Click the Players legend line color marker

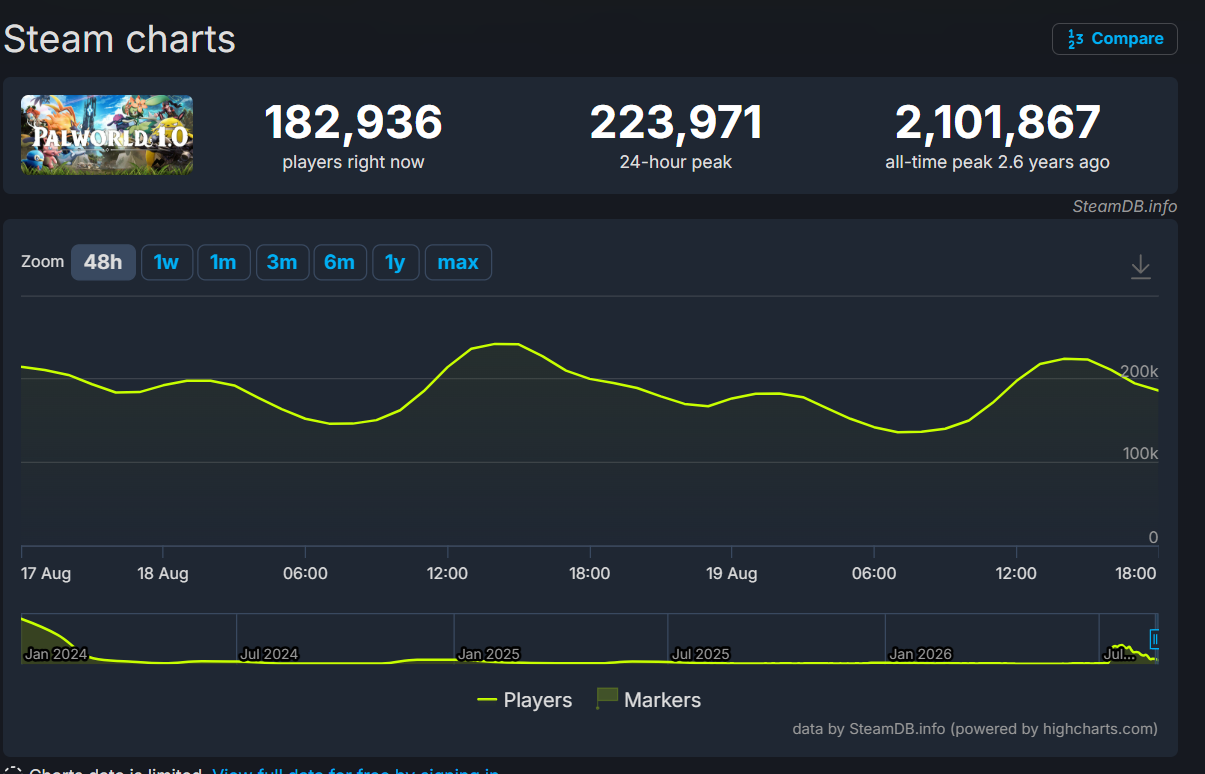coord(487,700)
